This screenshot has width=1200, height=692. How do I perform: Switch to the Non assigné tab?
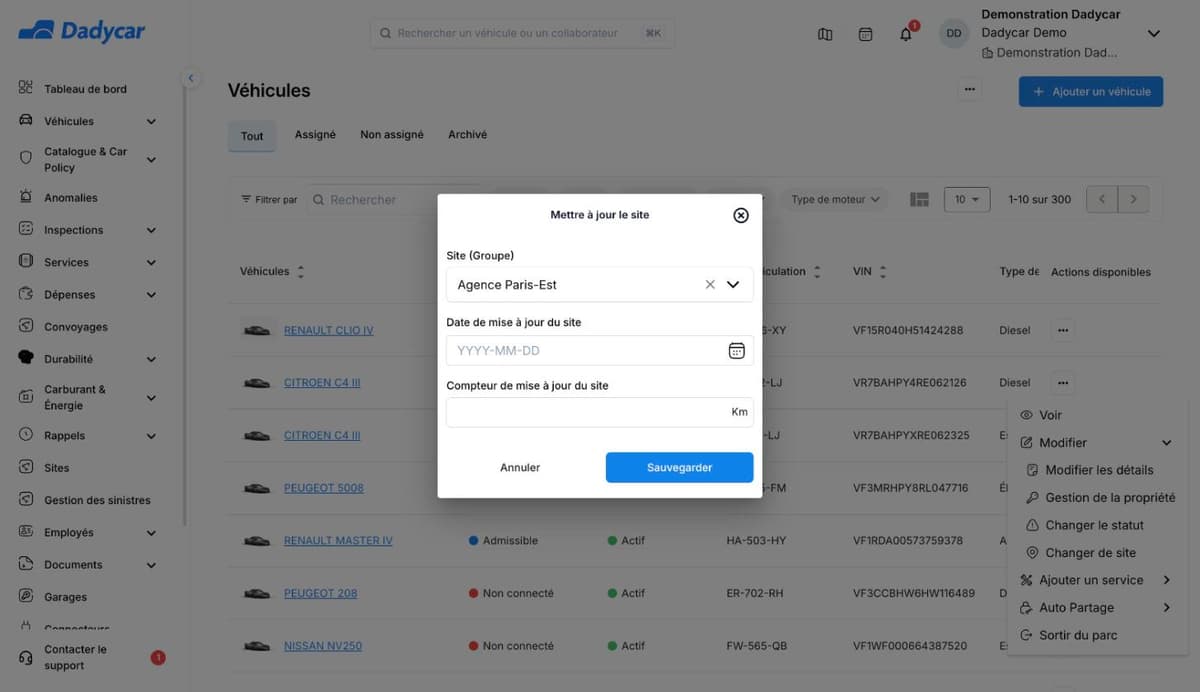pos(392,135)
